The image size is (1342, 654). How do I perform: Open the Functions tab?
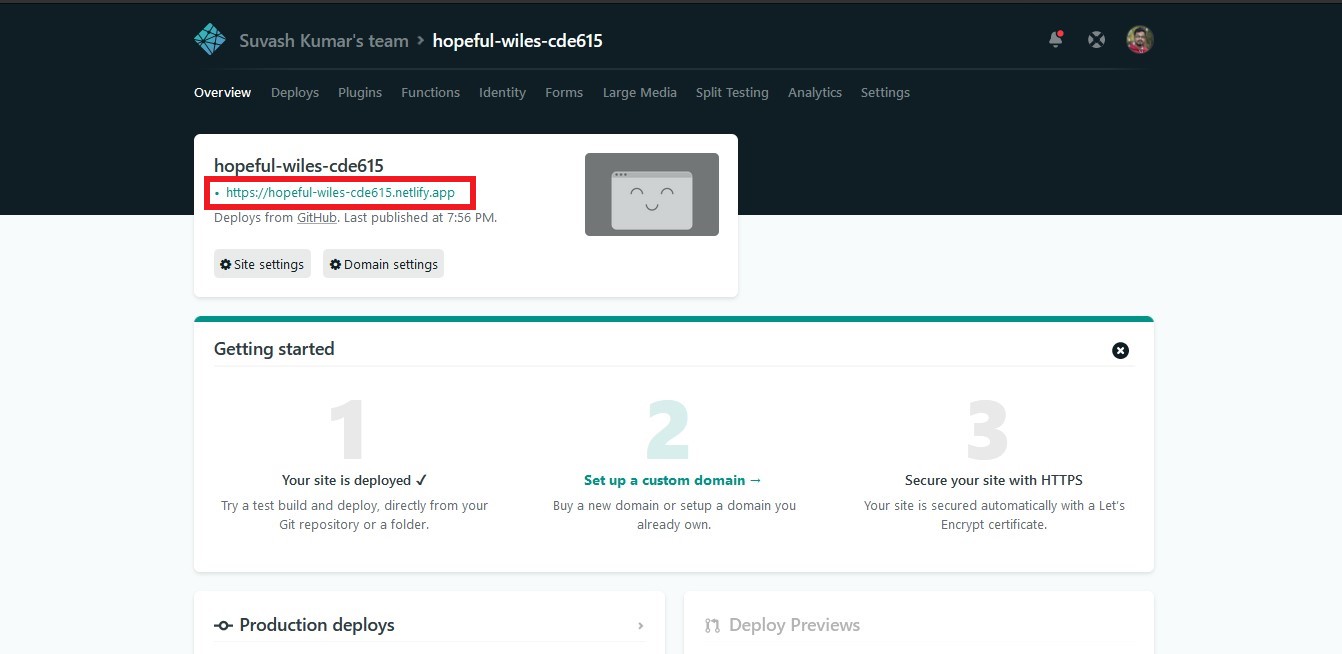(x=431, y=92)
